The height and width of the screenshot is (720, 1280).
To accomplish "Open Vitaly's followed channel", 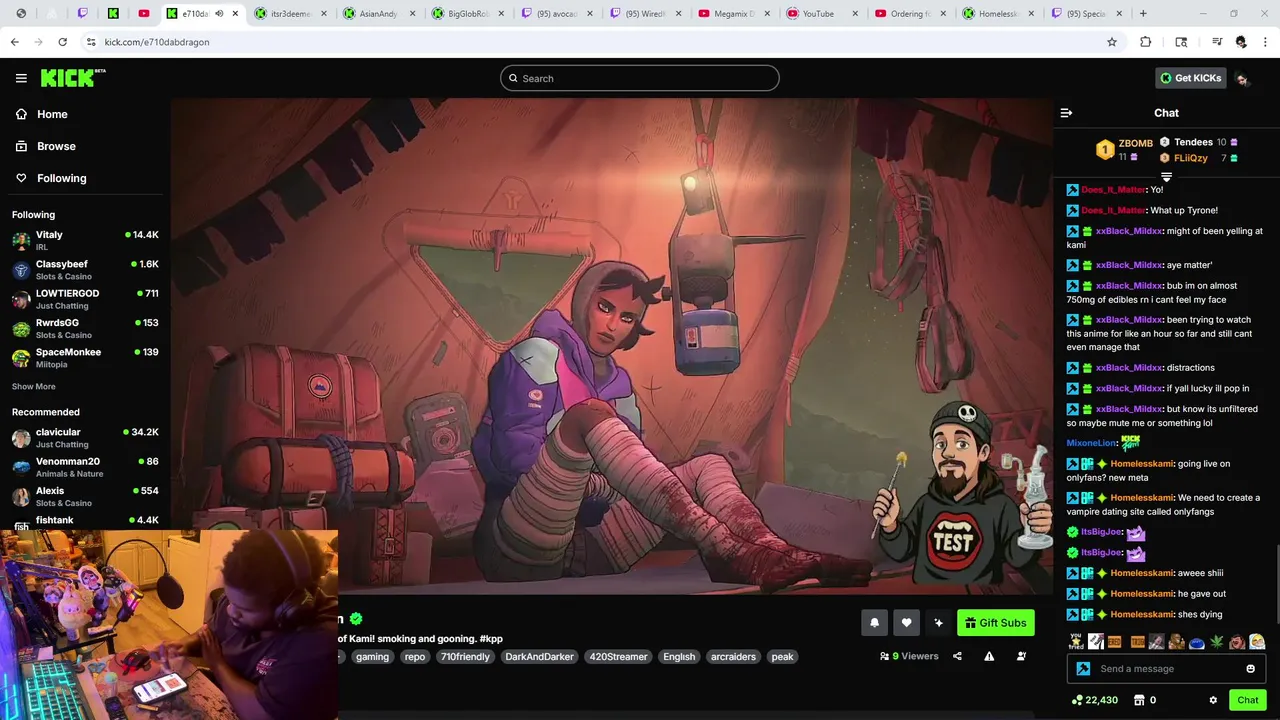I will coord(85,241).
